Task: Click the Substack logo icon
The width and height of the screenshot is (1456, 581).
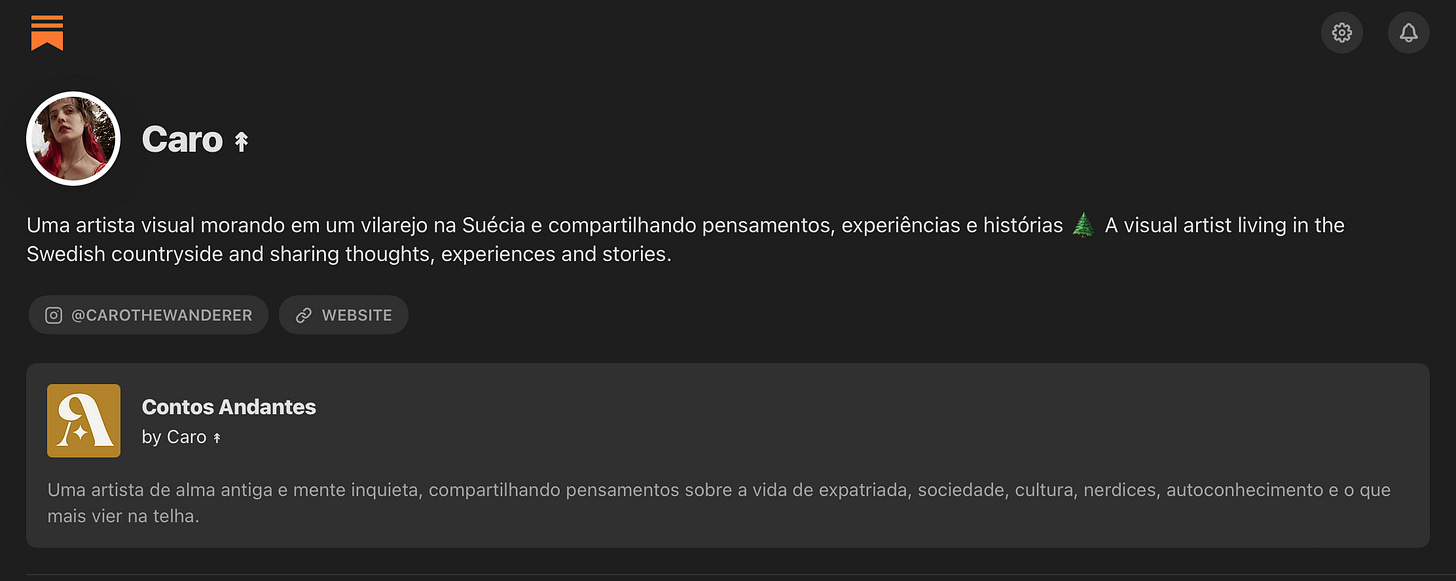Action: click(x=47, y=32)
